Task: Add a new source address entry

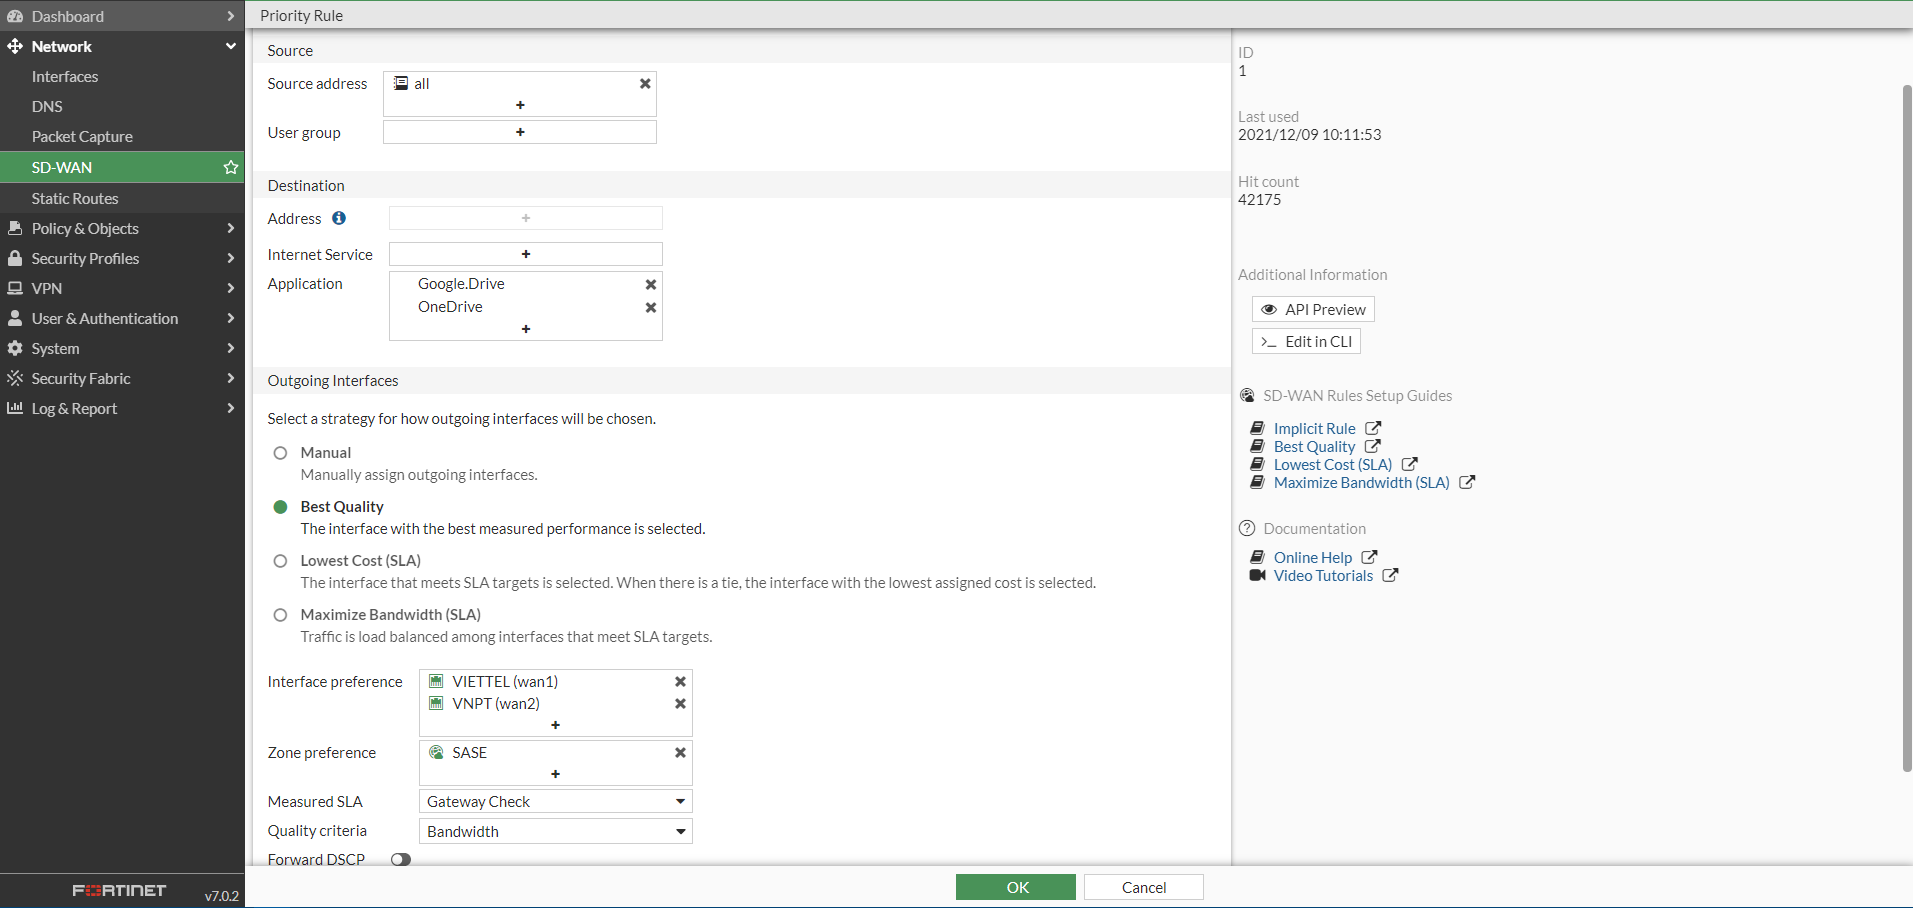Action: tap(520, 105)
